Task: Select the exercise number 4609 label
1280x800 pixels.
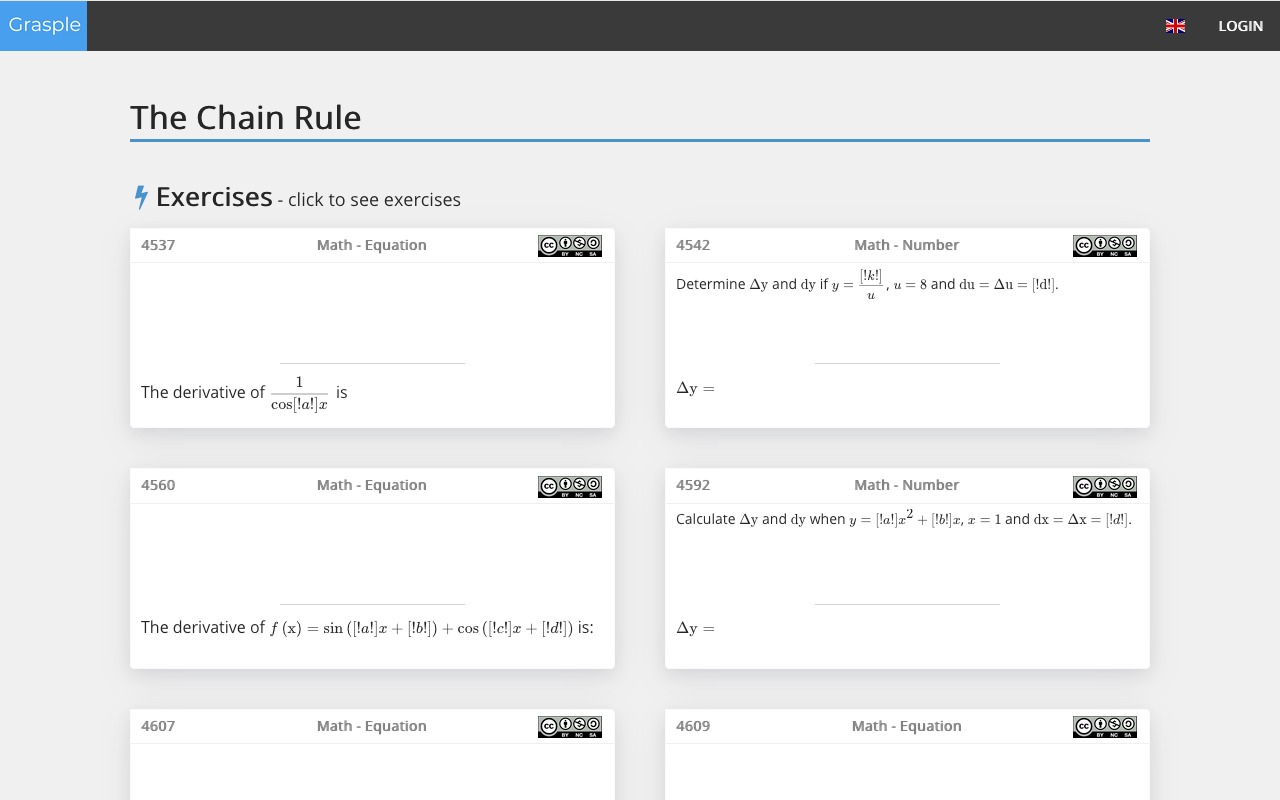Action: coord(693,726)
